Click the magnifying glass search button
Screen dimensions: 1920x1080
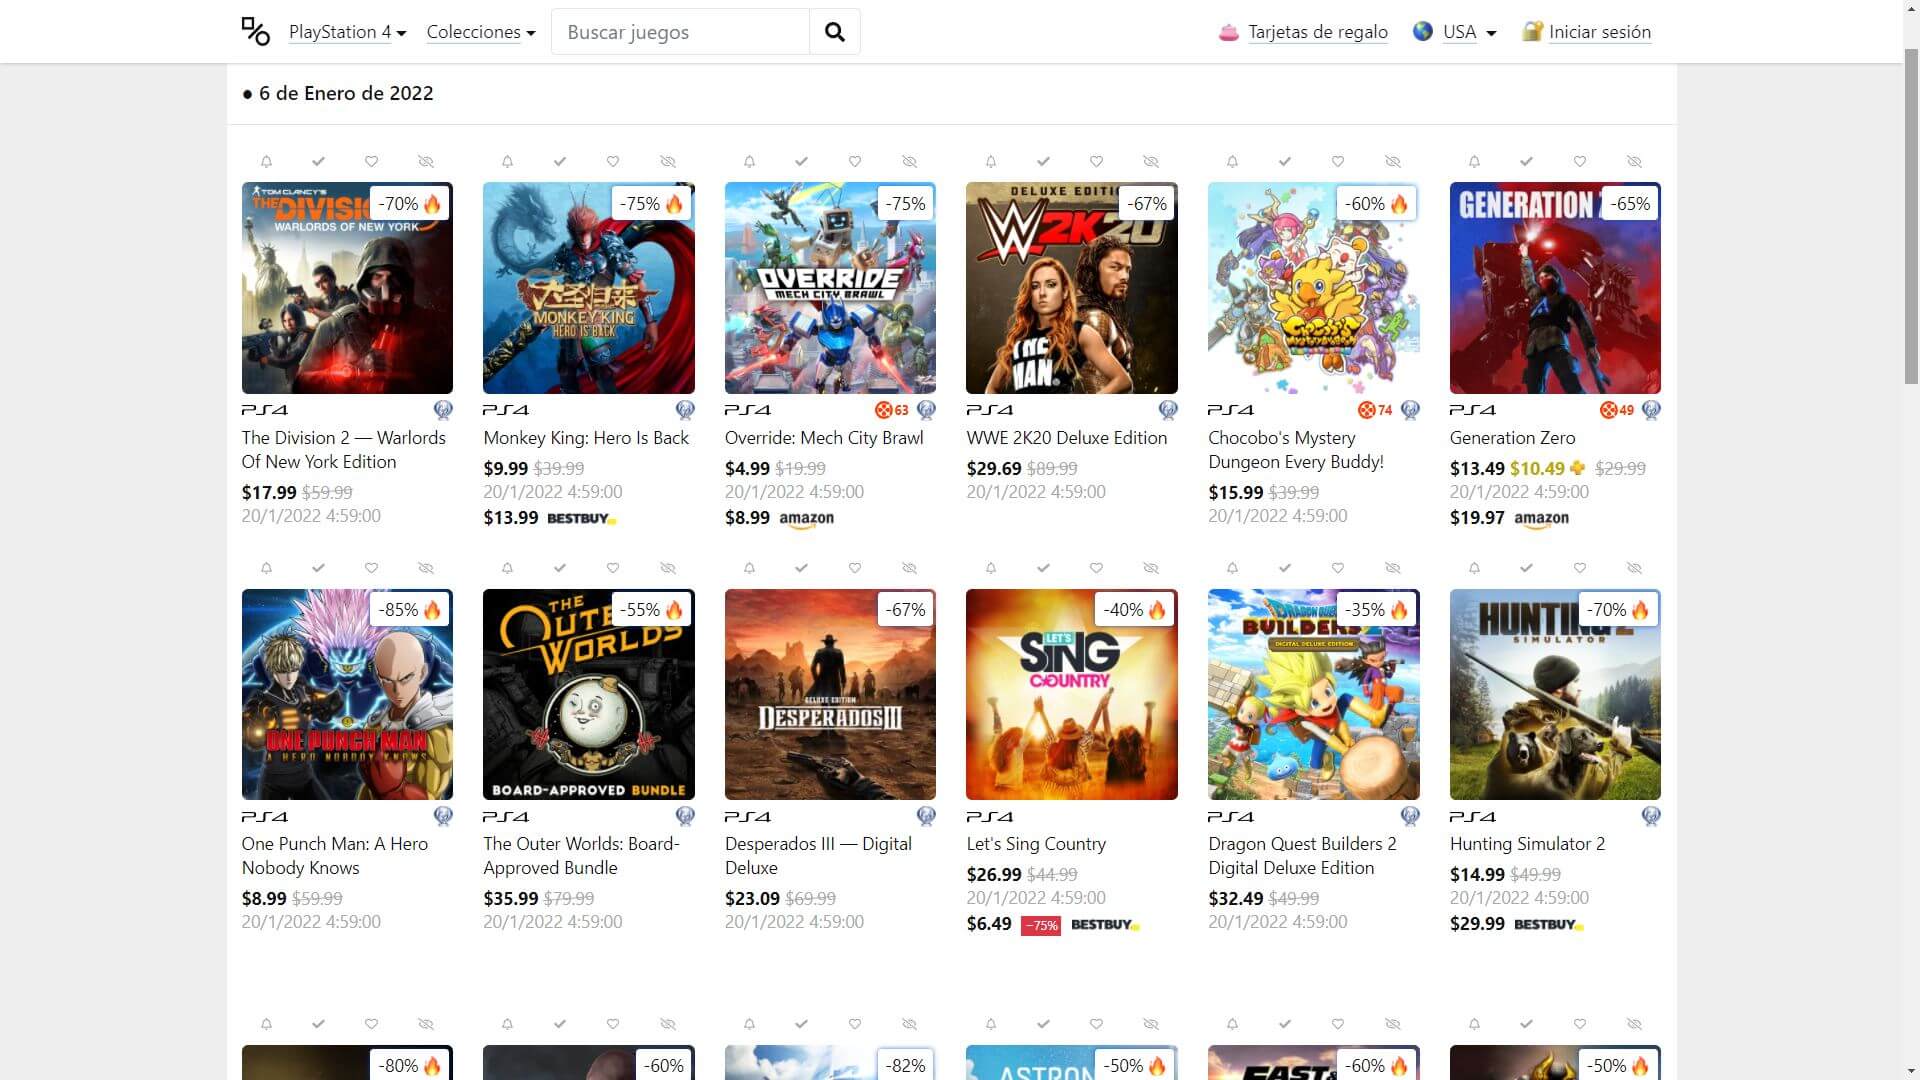[x=834, y=32]
